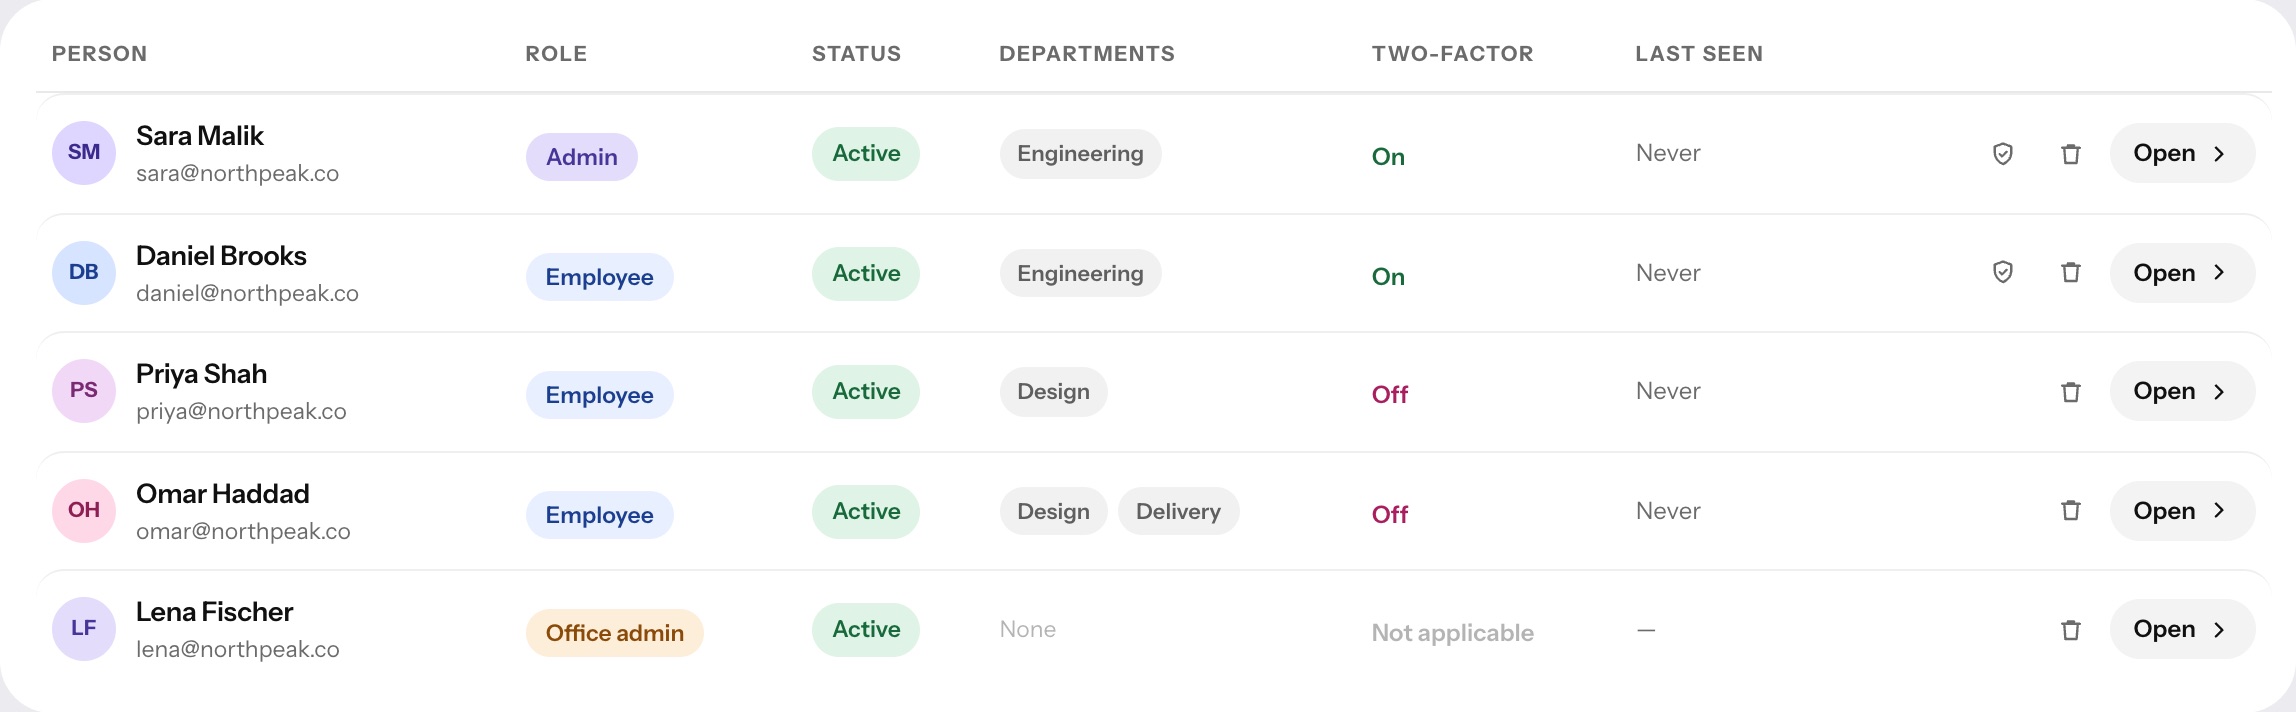The height and width of the screenshot is (712, 2296).
Task: Click Lena Fischer's LF avatar
Action: click(x=84, y=629)
